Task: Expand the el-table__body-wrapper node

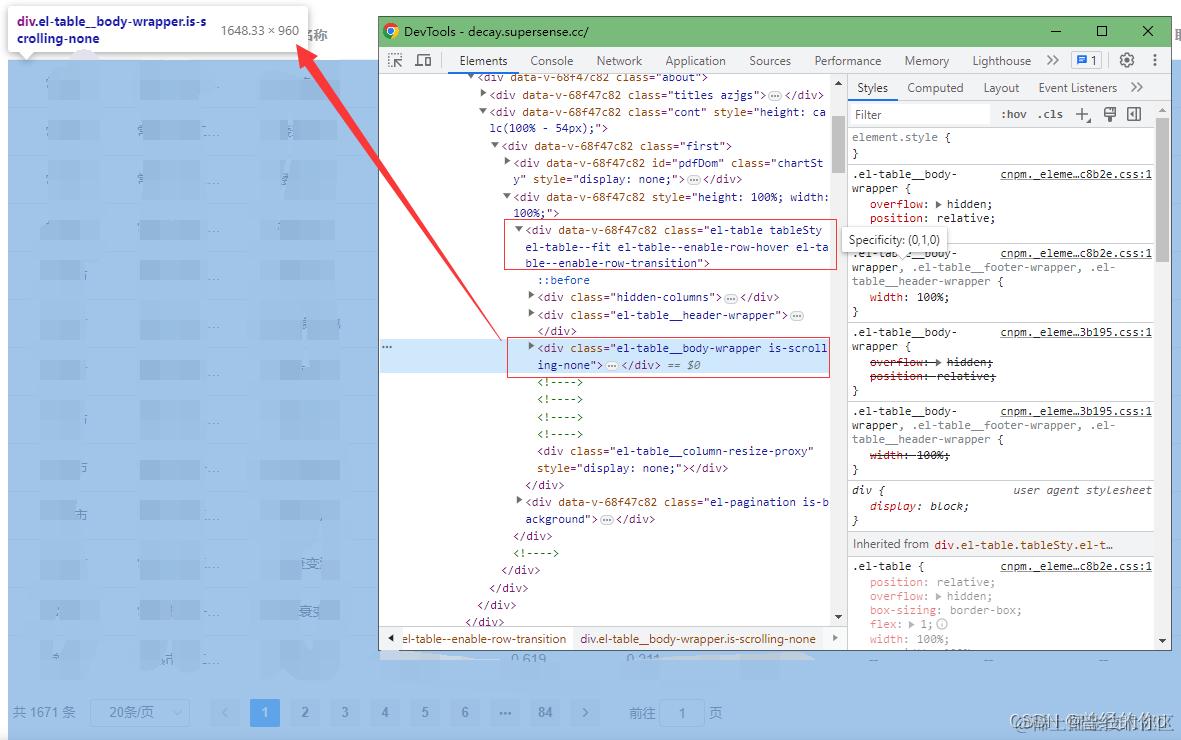Action: click(531, 347)
